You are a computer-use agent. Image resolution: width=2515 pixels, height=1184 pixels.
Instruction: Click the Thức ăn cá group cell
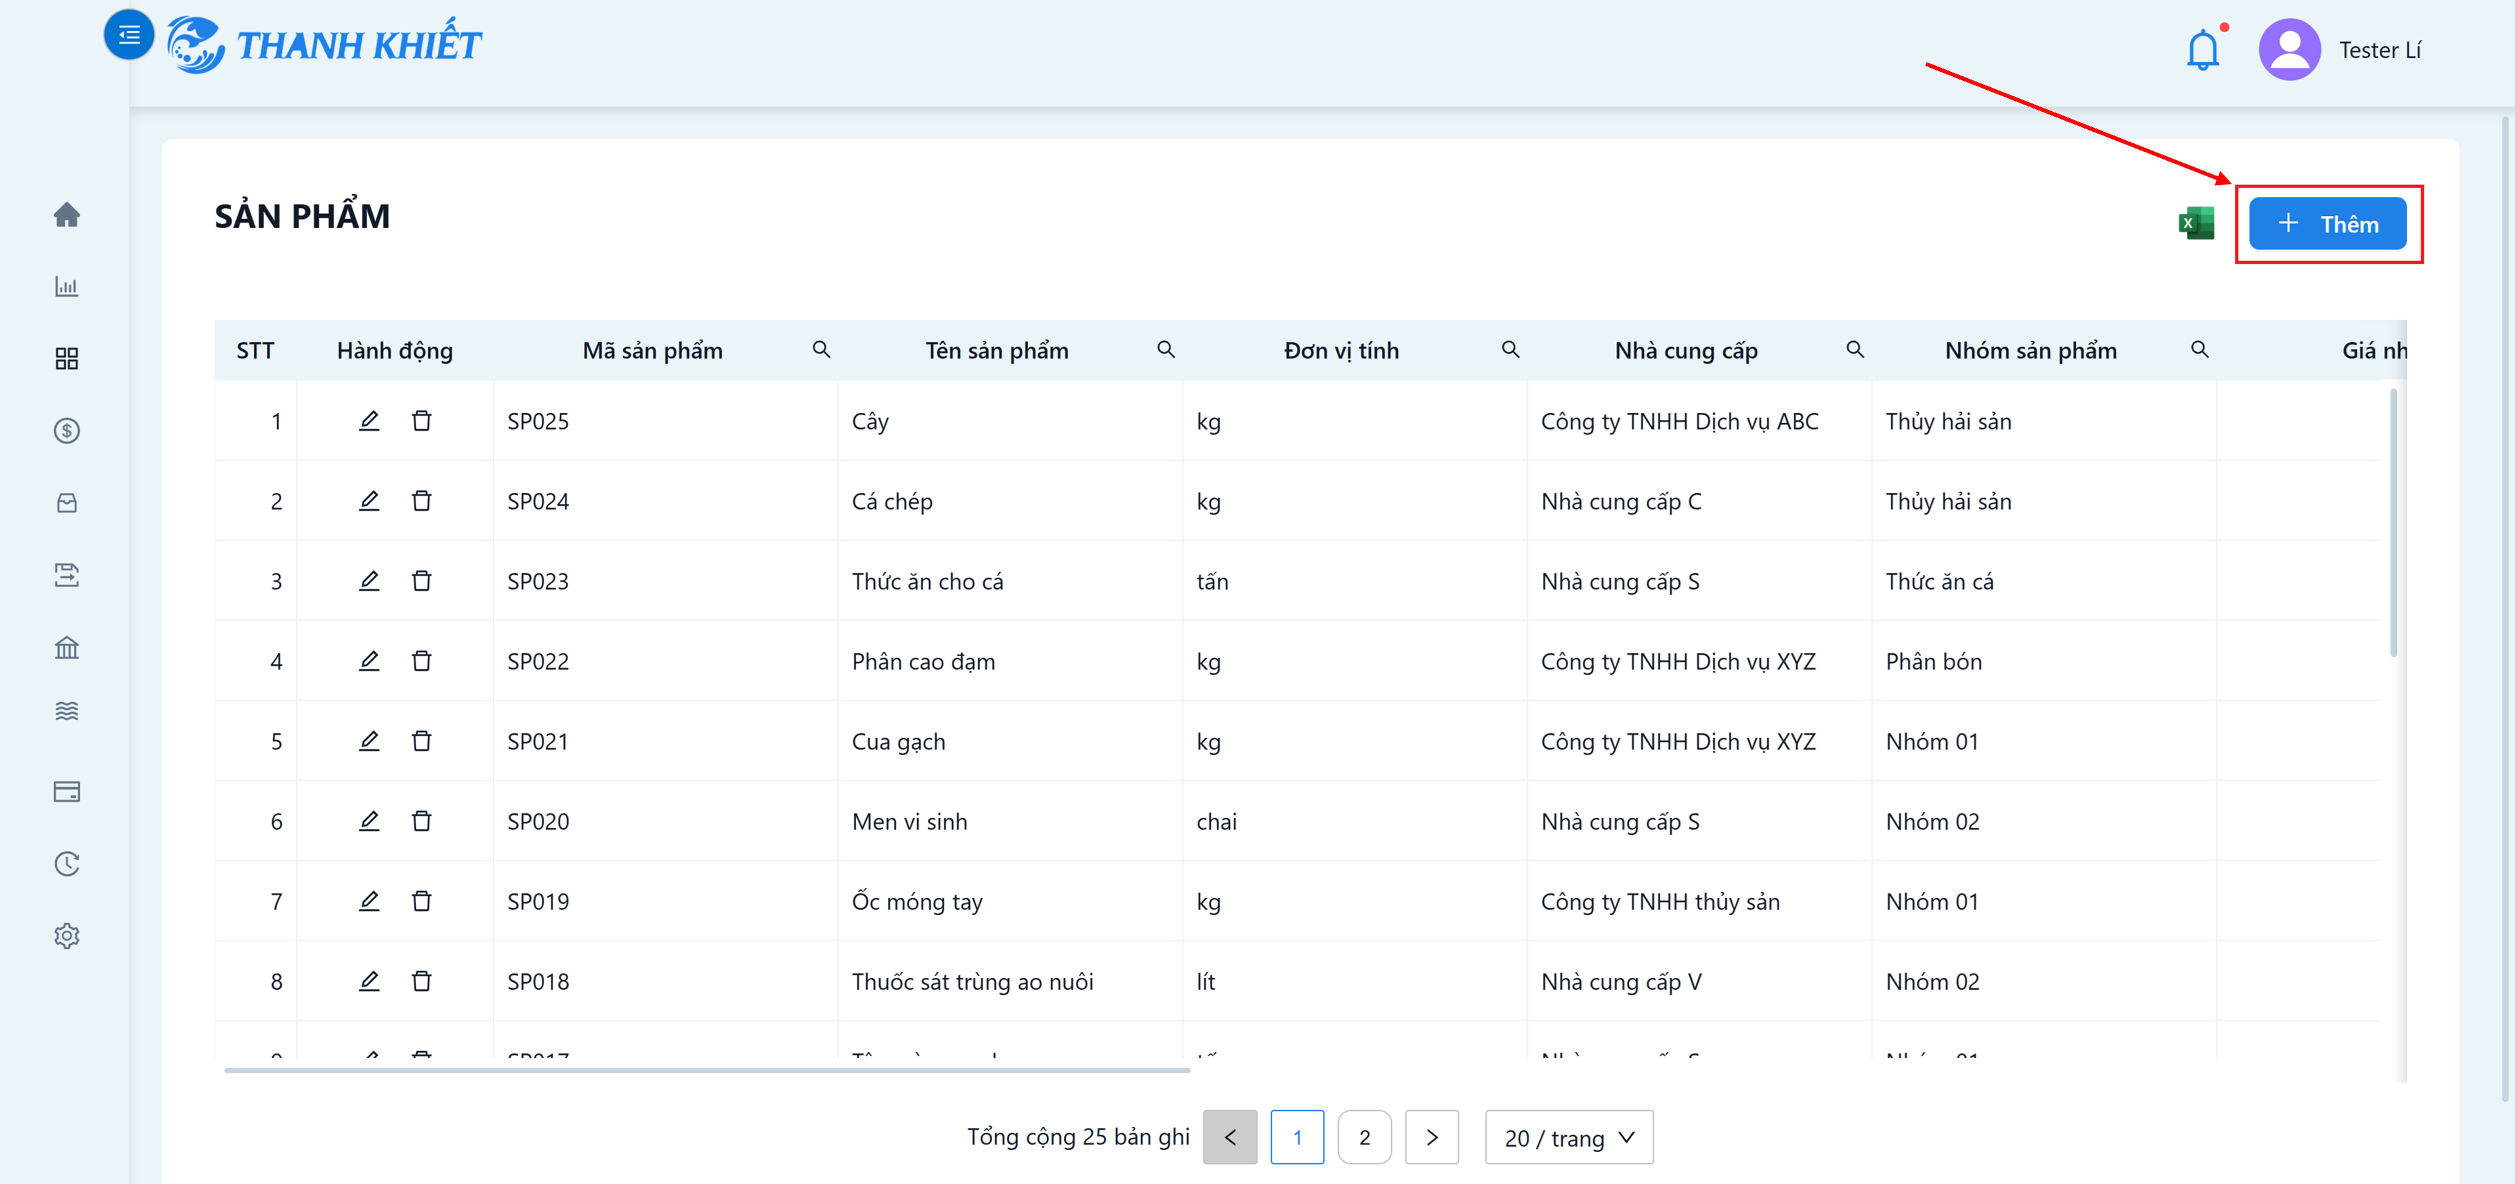pos(2044,581)
